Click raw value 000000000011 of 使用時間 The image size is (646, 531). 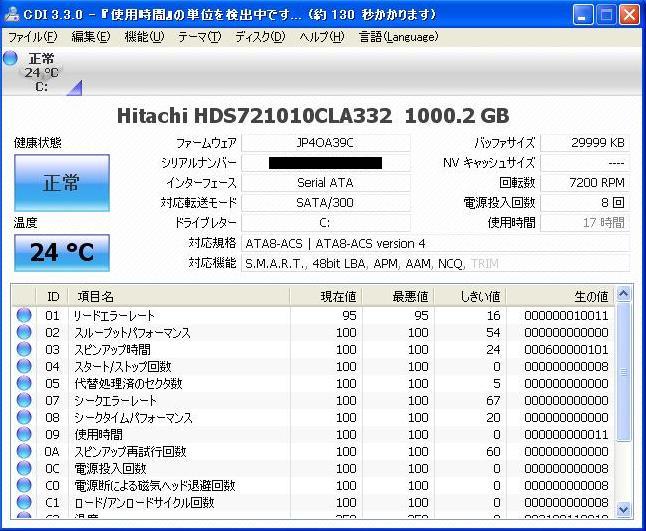tap(566, 434)
